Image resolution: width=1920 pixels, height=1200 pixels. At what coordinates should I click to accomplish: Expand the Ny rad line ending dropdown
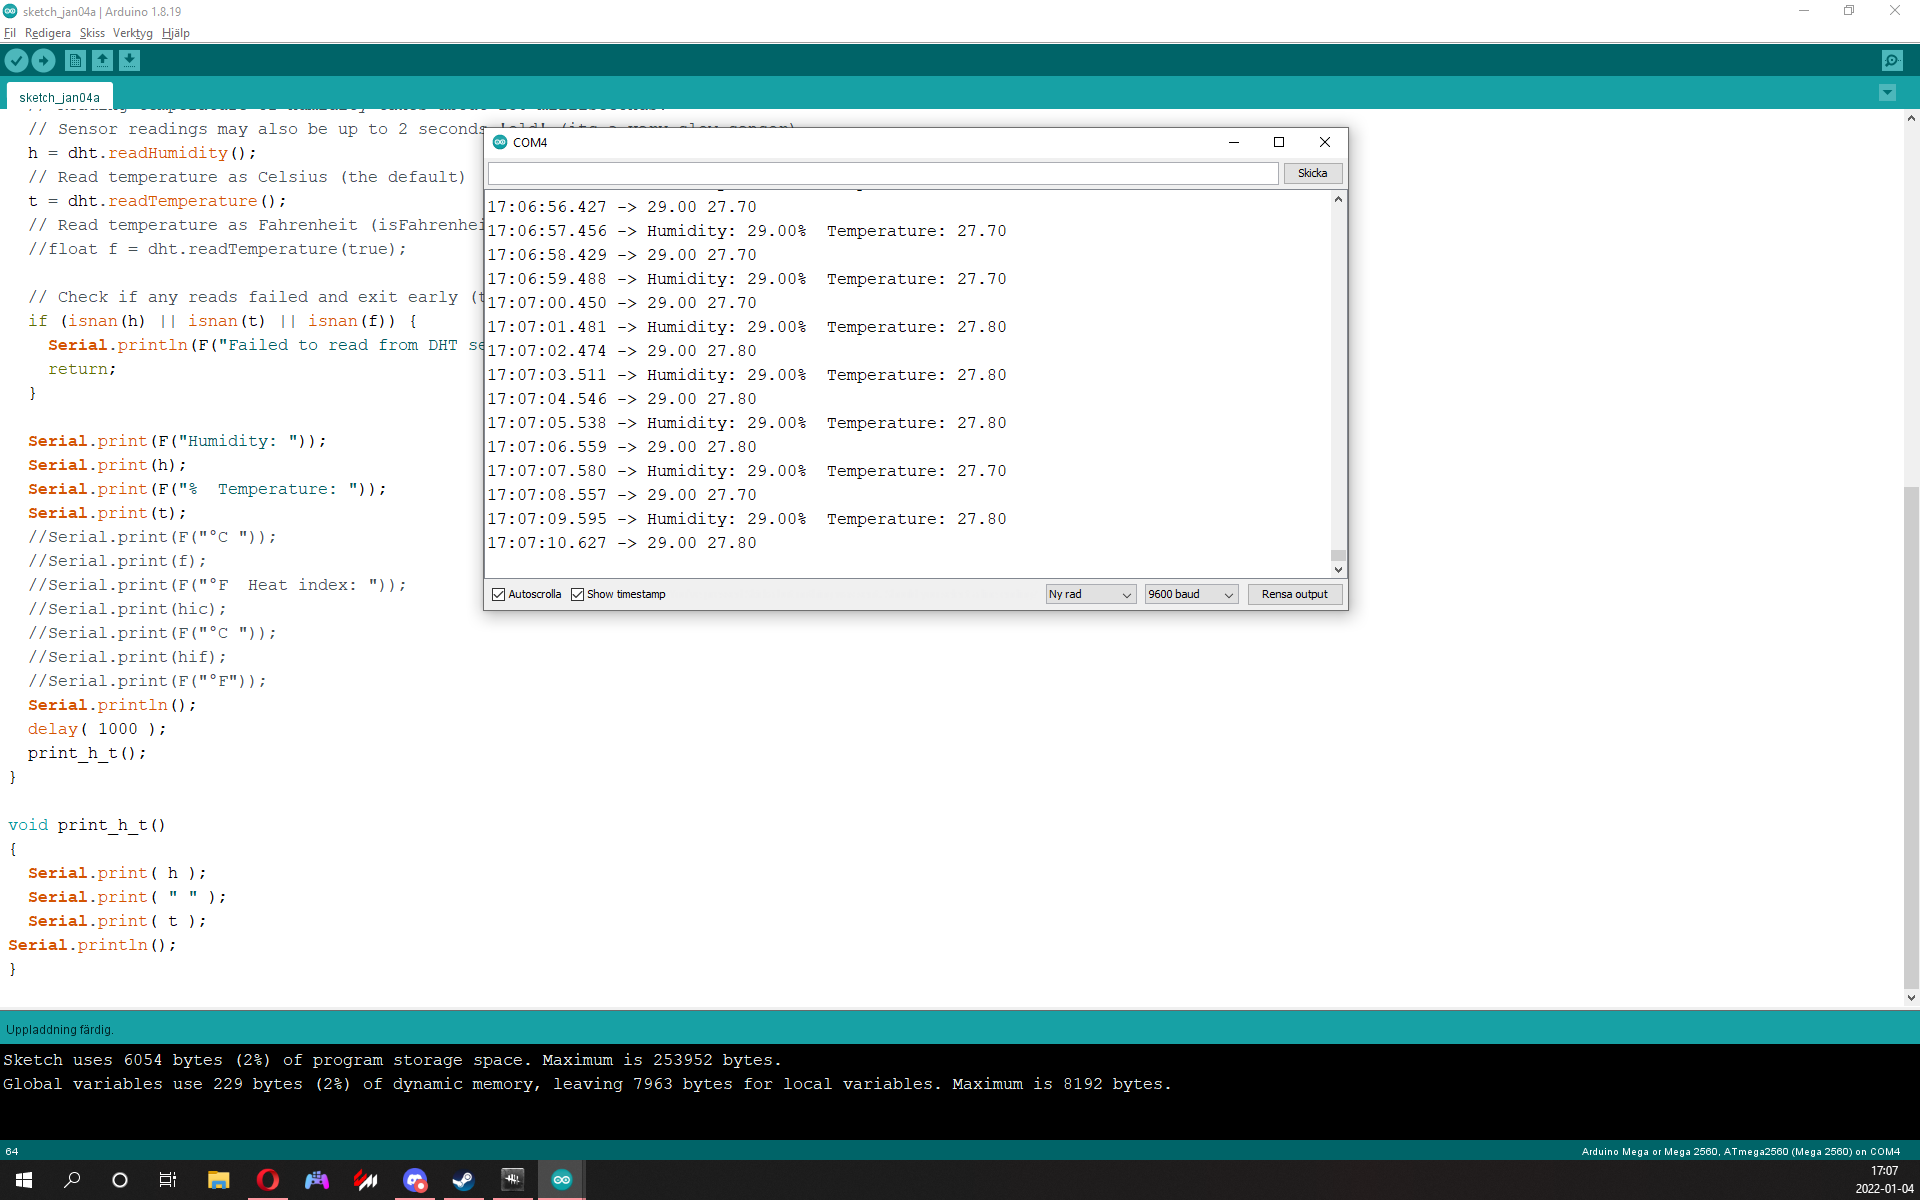tap(1090, 594)
